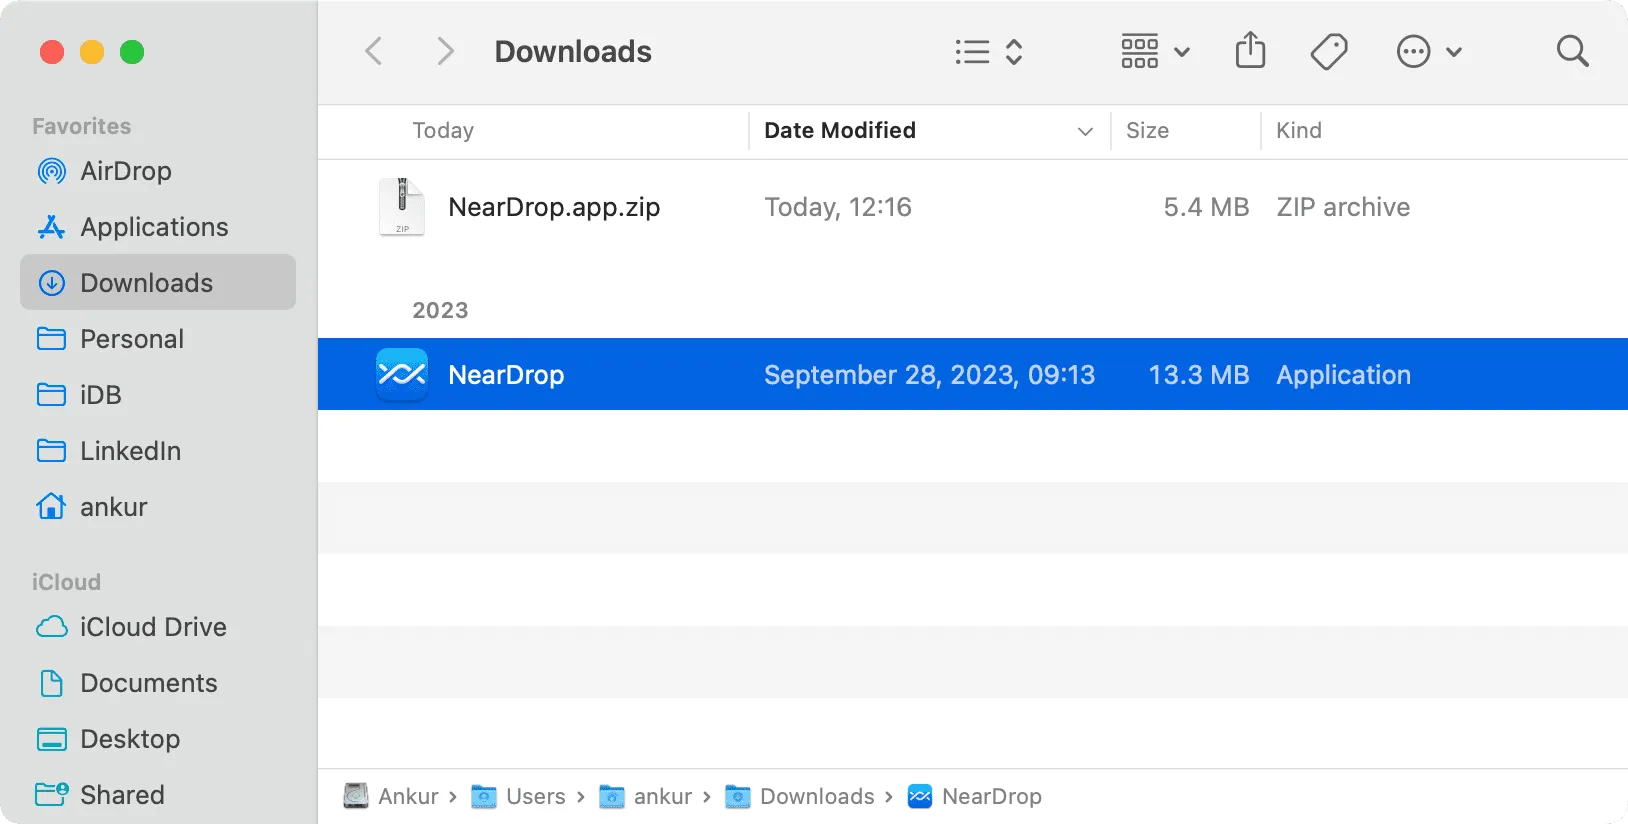
Task: Close the Finder window
Action: point(52,52)
